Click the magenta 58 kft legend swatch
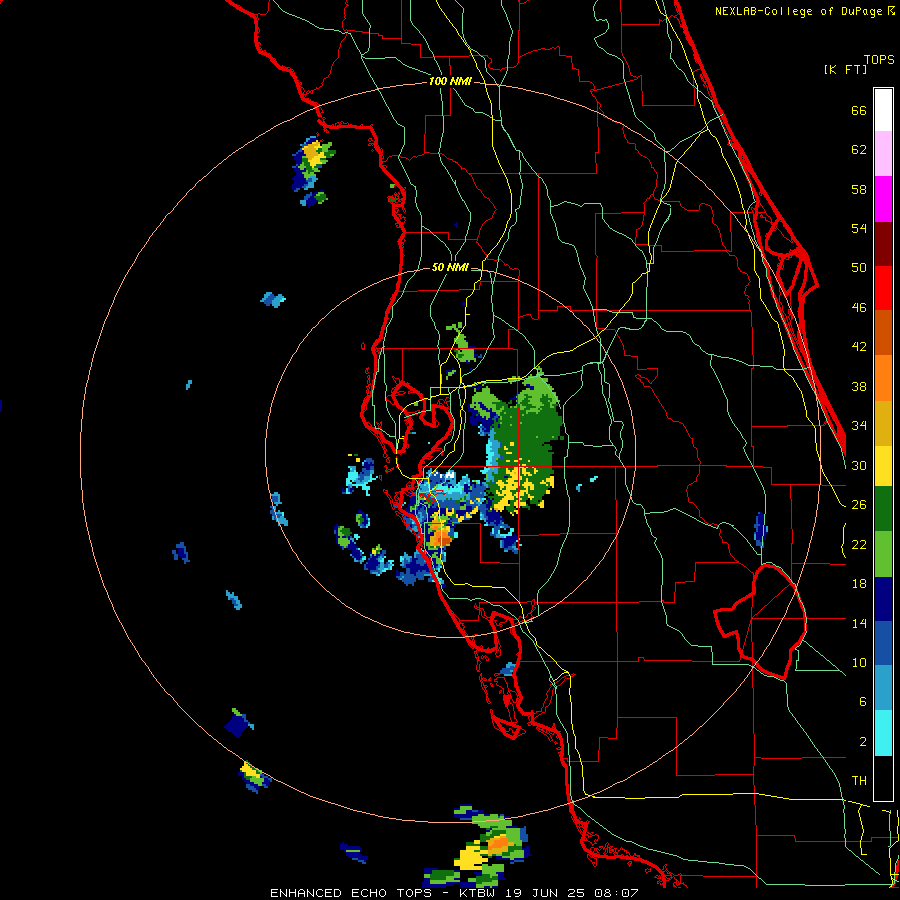The width and height of the screenshot is (900, 900). (883, 199)
